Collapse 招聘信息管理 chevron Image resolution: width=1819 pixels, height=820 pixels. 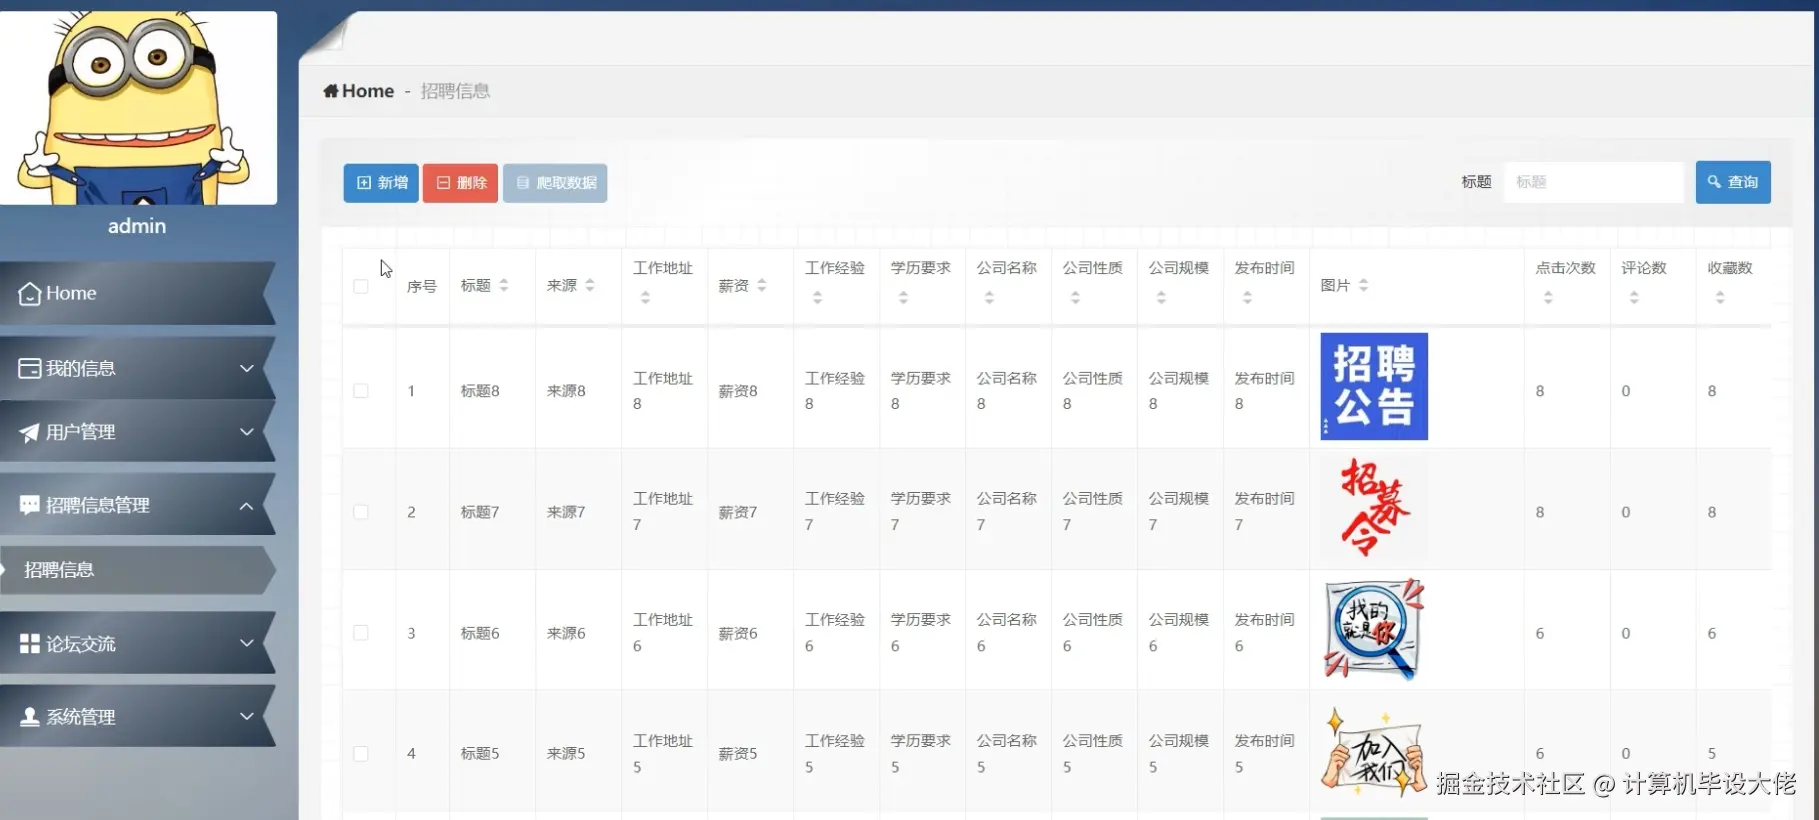click(246, 506)
